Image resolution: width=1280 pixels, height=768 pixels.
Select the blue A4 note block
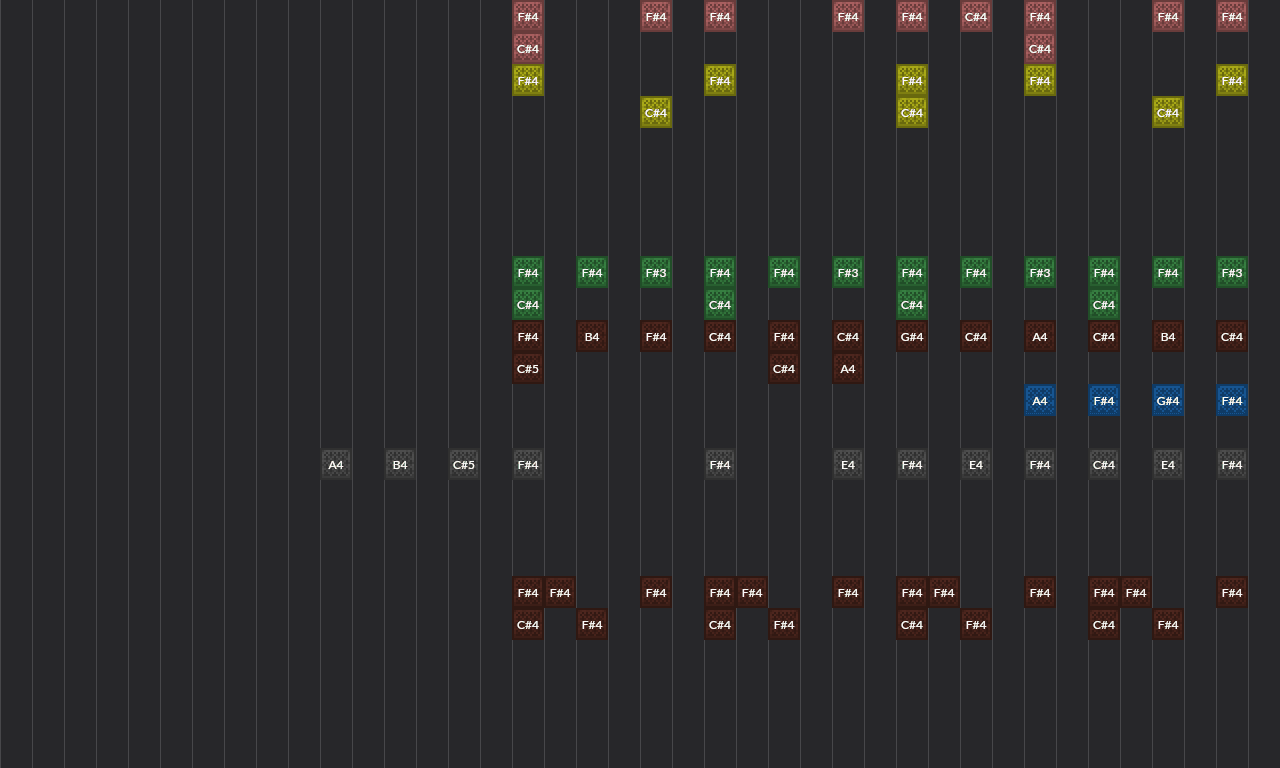[x=1040, y=401]
